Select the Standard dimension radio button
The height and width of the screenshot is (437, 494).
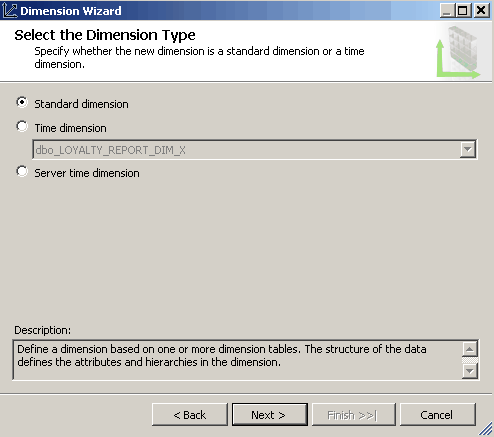coord(22,102)
